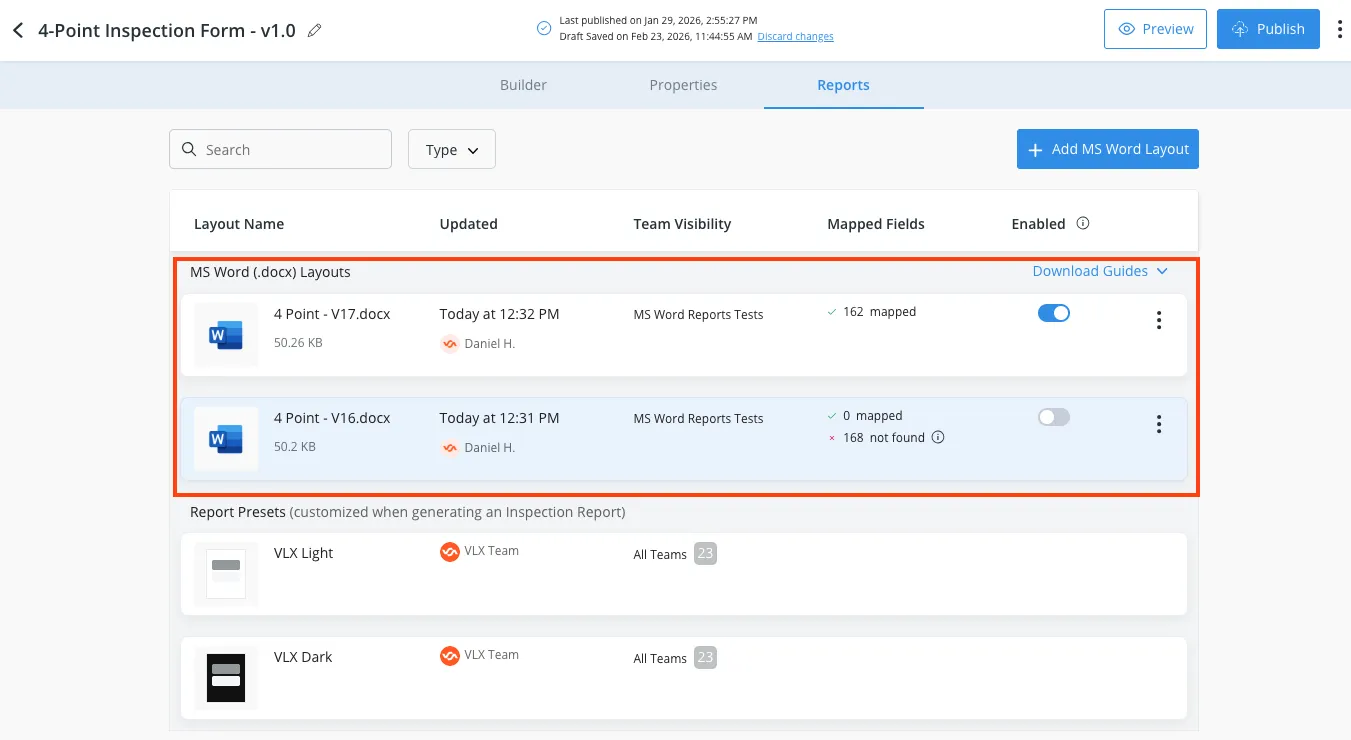Click Add MS Word Layout button
1351x740 pixels.
(x=1108, y=149)
